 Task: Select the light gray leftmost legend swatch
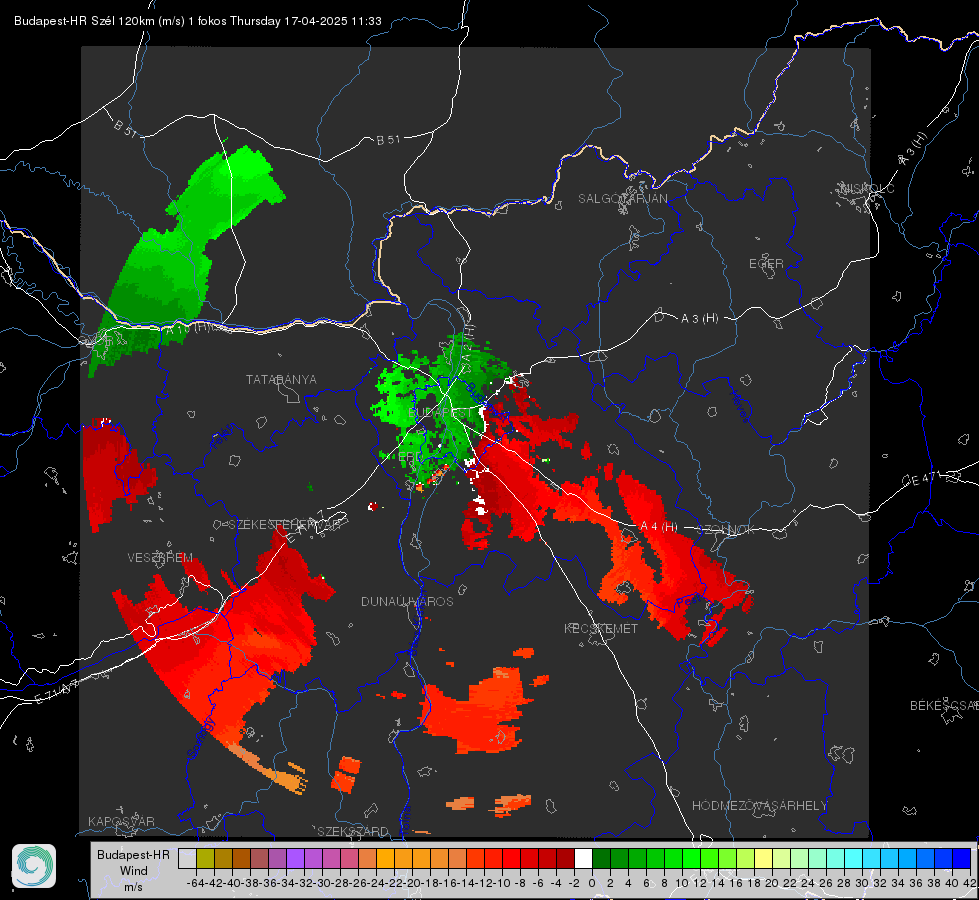[187, 859]
